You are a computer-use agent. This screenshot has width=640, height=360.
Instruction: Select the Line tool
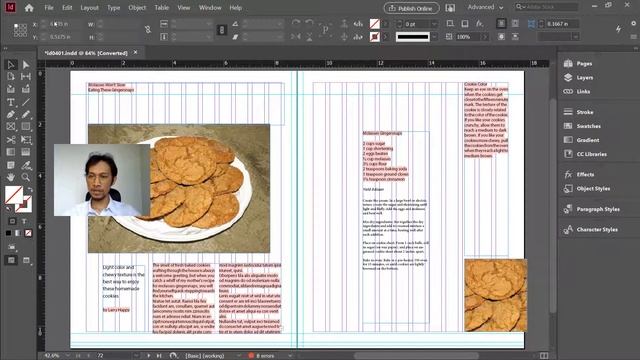pyautogui.click(x=26, y=102)
